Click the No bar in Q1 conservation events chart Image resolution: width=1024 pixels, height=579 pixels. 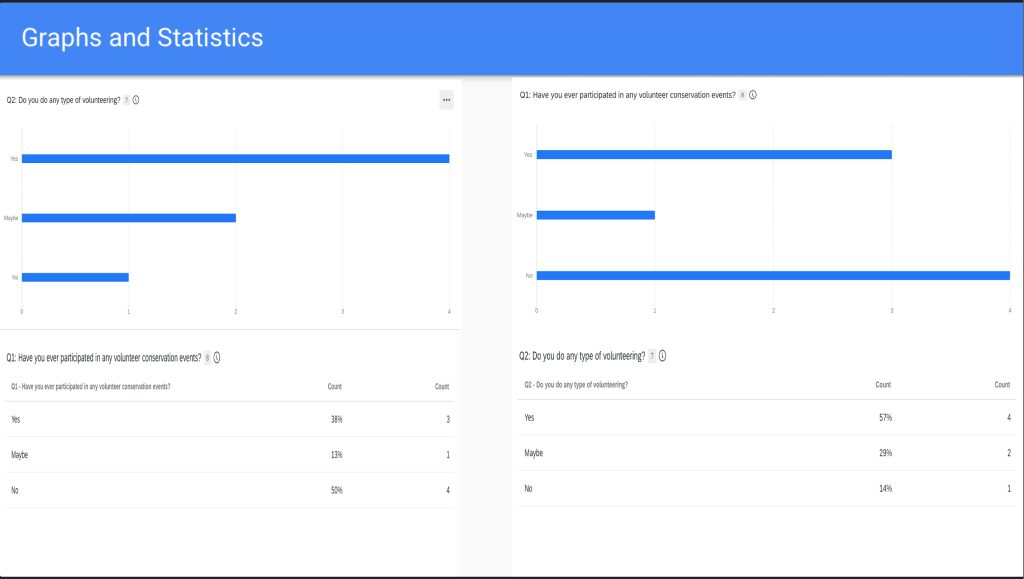pyautogui.click(x=772, y=275)
